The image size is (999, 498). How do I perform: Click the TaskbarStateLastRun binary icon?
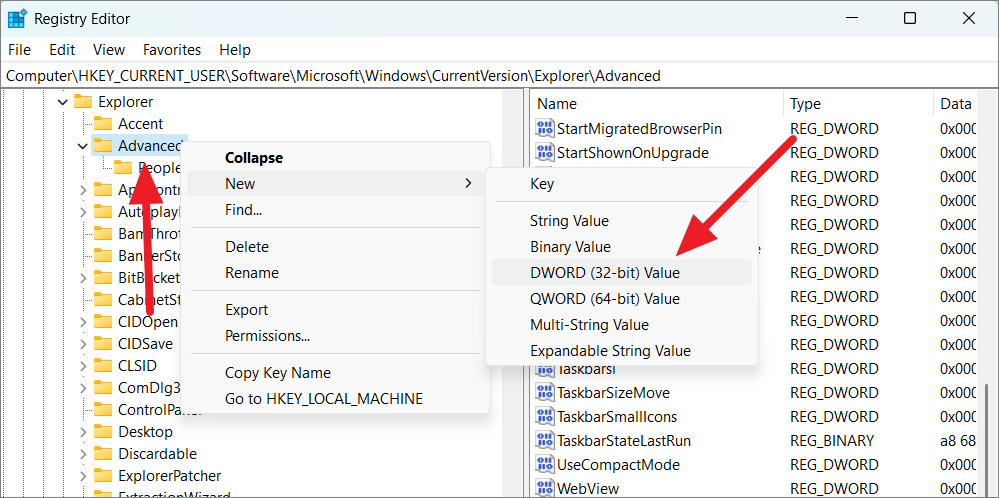545,441
